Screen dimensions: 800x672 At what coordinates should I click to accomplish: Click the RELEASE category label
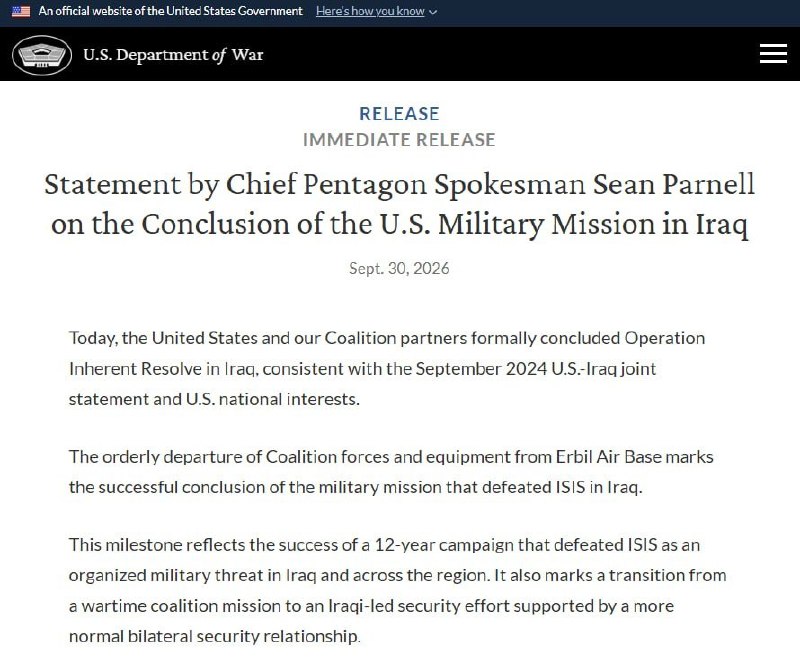(x=399, y=113)
